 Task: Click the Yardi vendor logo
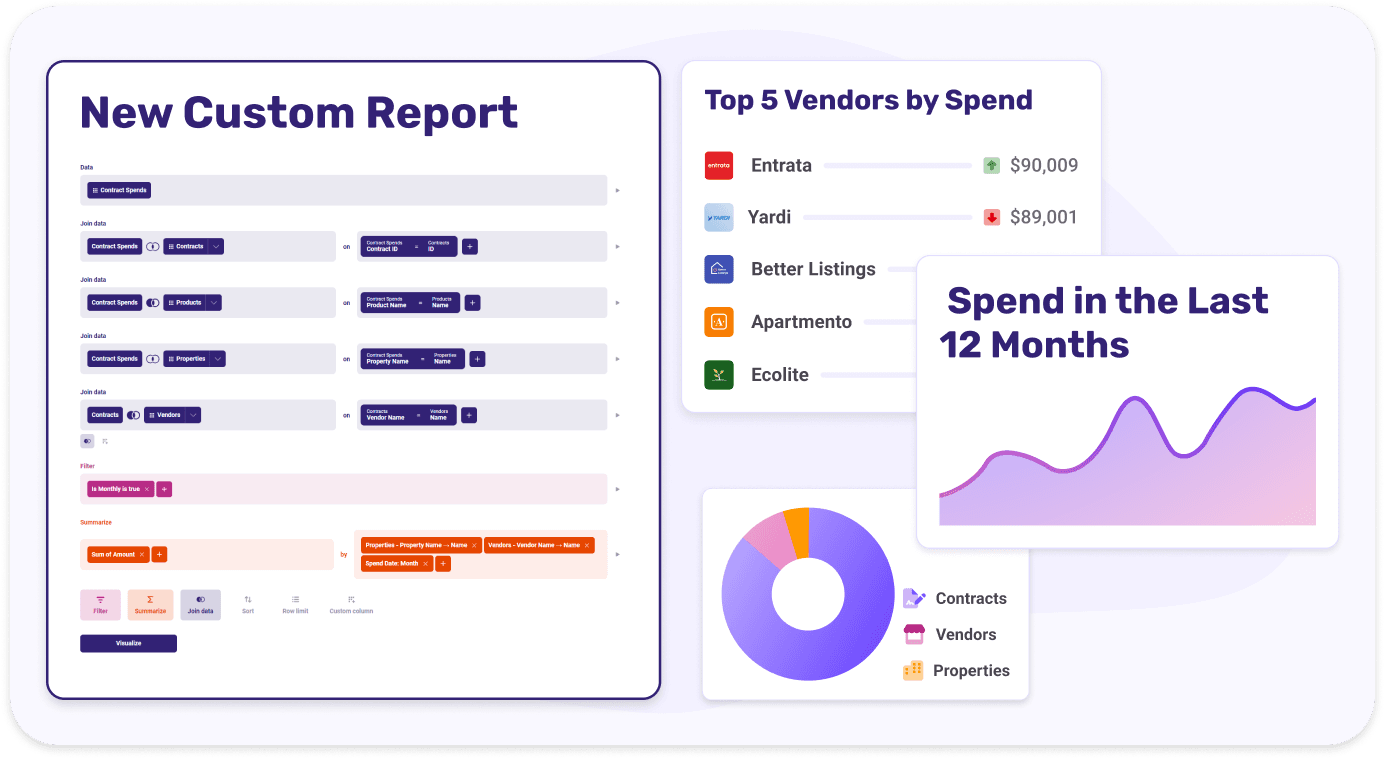(x=719, y=217)
